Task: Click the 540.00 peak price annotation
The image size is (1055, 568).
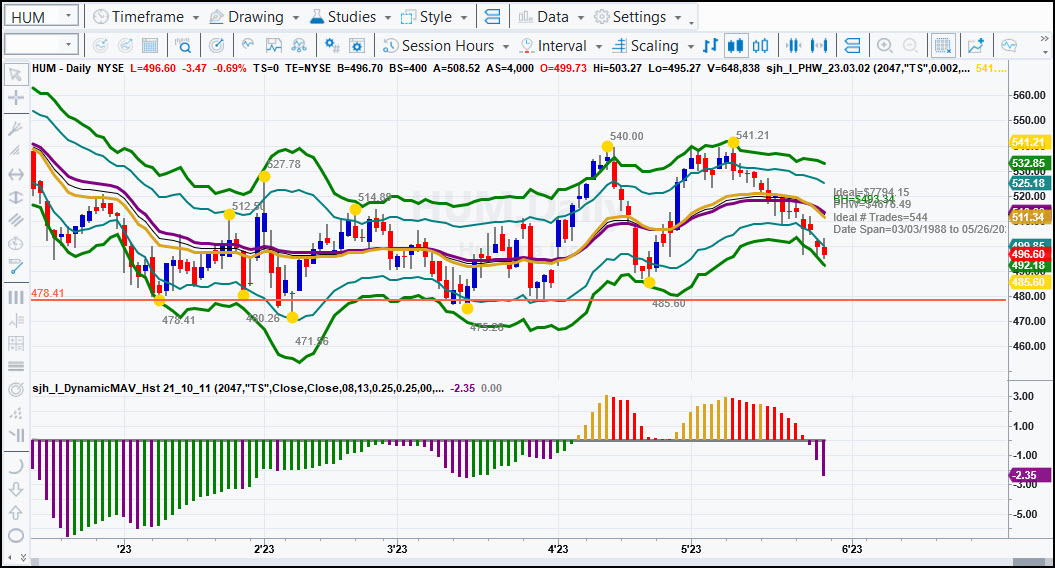Action: (x=626, y=137)
